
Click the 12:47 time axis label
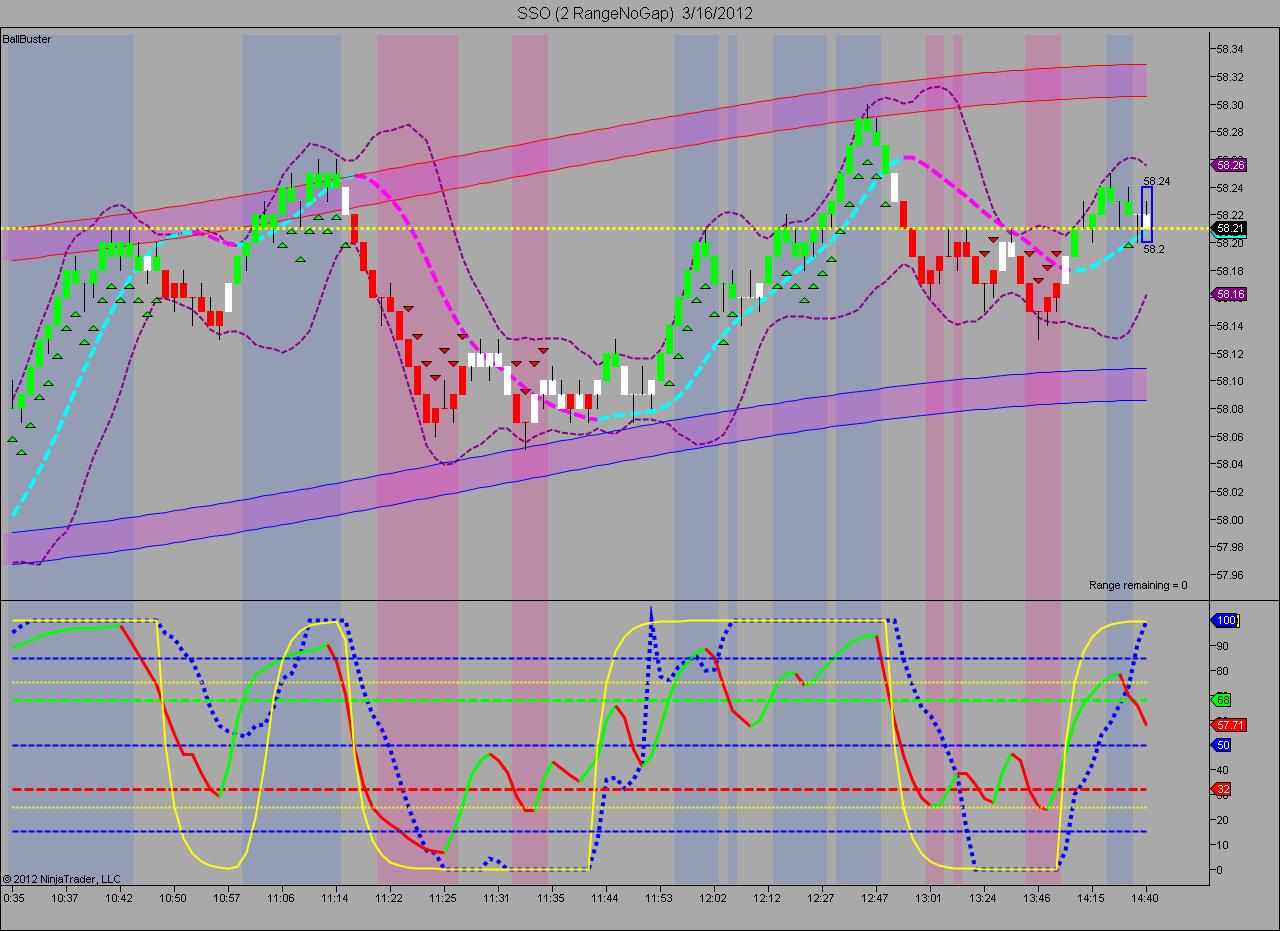tap(875, 898)
